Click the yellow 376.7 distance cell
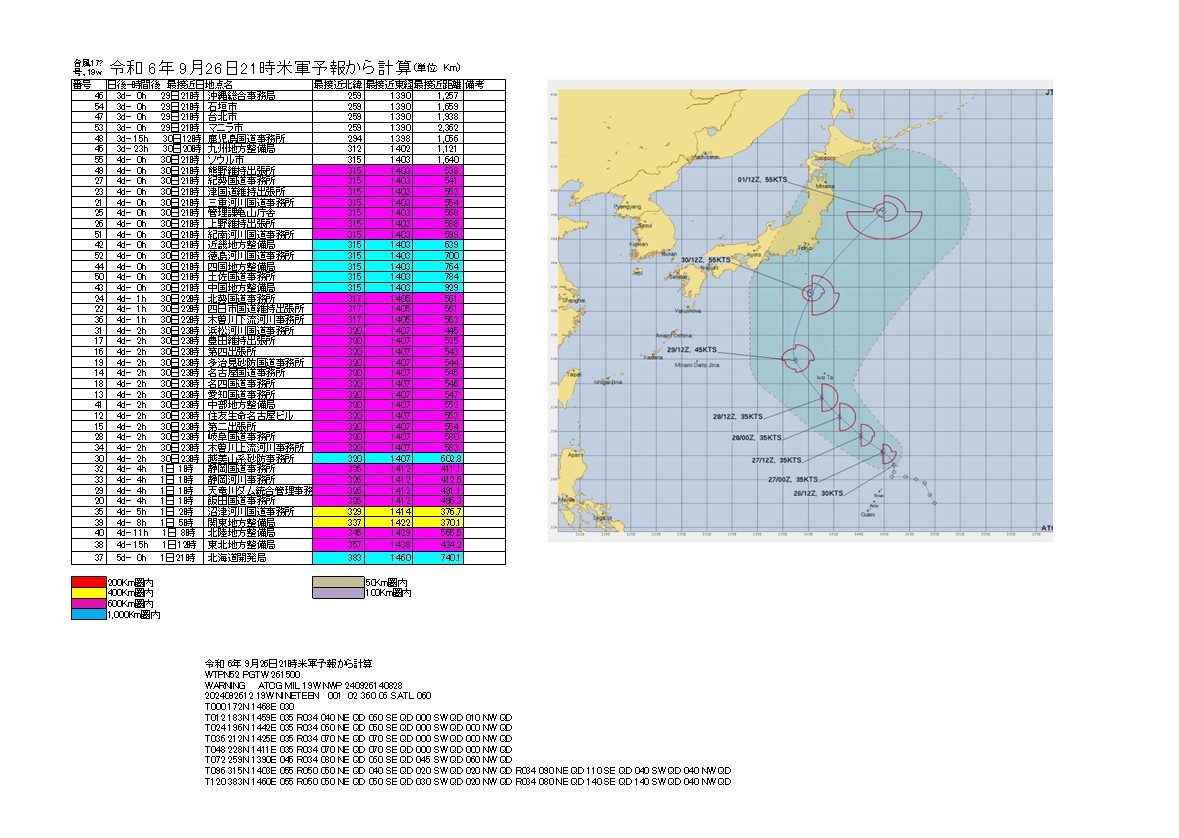 [x=438, y=510]
